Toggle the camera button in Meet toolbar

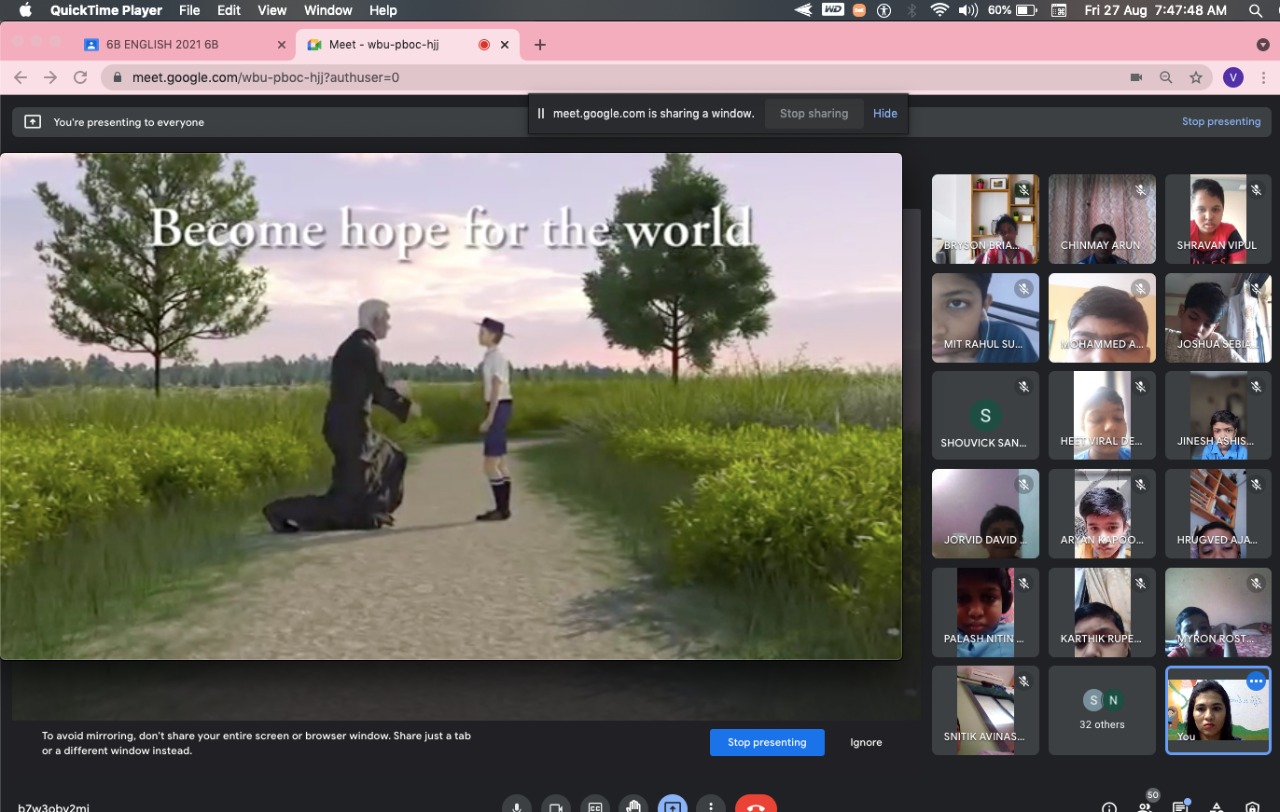556,806
